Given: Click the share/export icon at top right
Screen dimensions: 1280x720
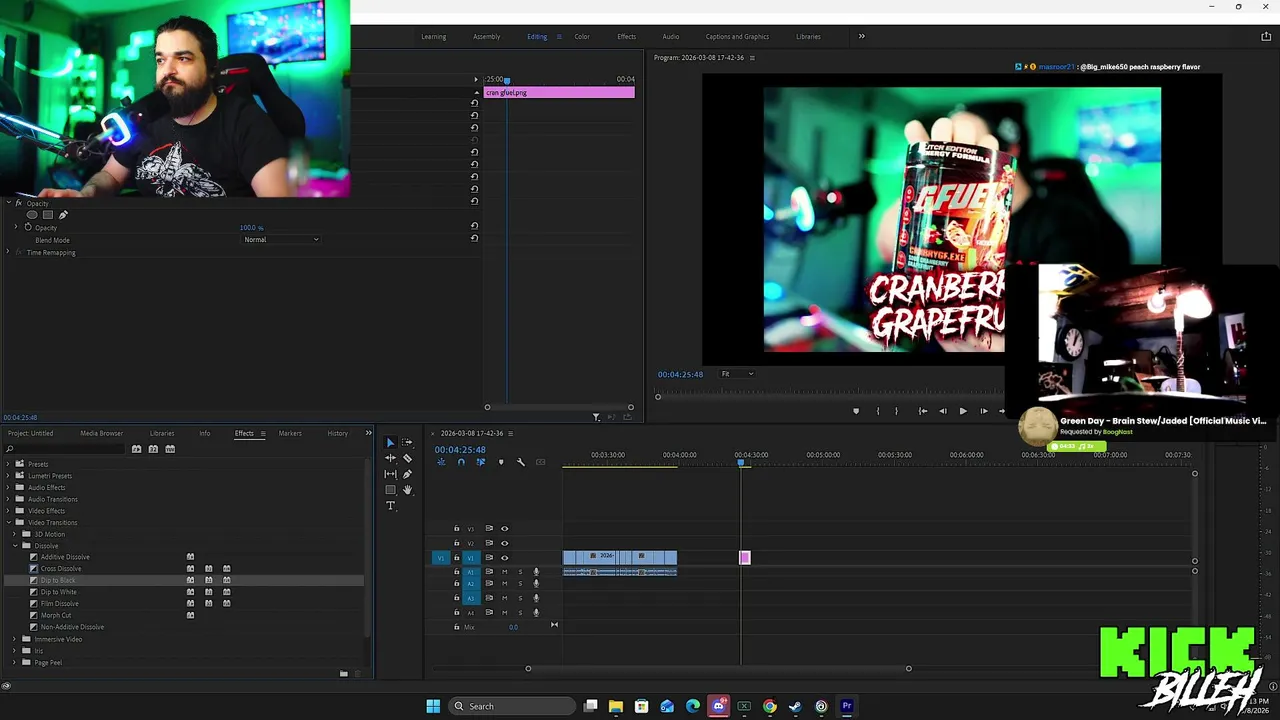Looking at the screenshot, I should click(x=1266, y=37).
